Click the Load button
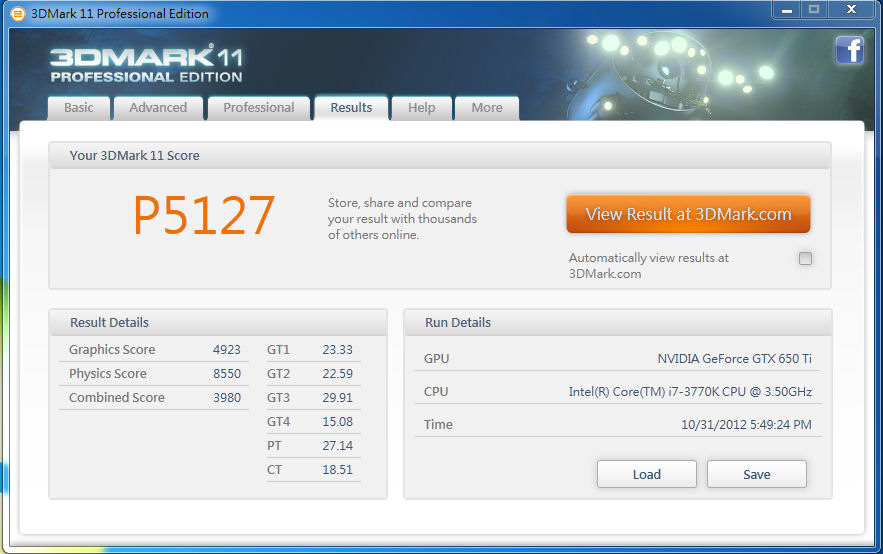The height and width of the screenshot is (554, 883). point(646,474)
